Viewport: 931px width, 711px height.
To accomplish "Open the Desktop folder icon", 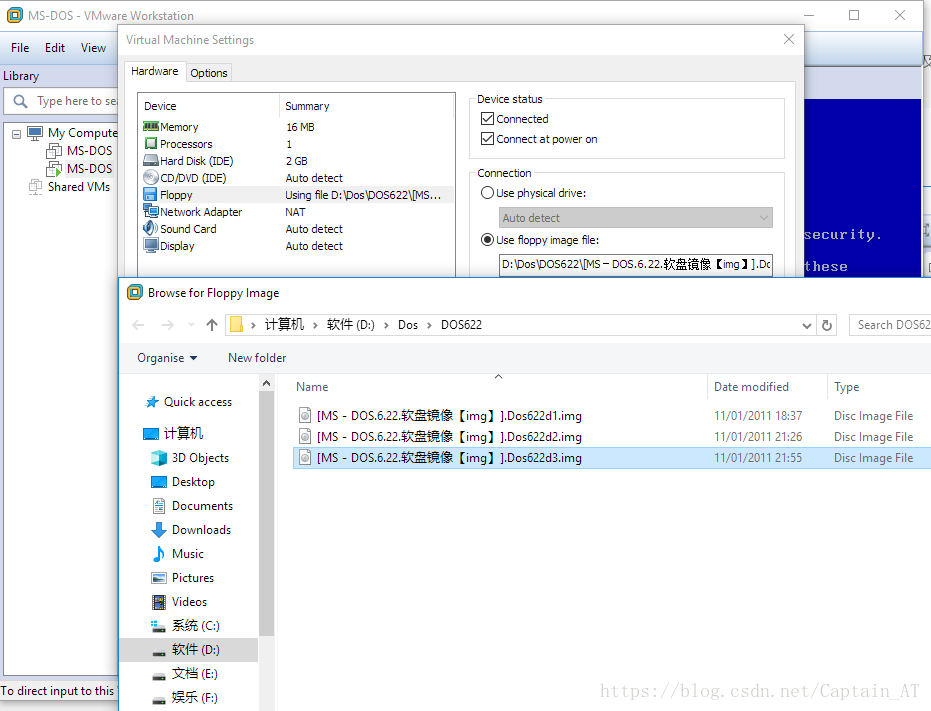I will tap(159, 482).
